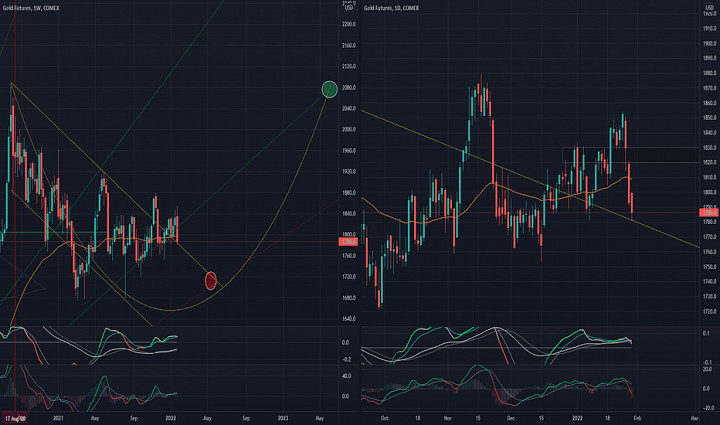Click the 1890.0 price level on daily axis
This screenshot has width=720, height=425.
coord(709,58)
